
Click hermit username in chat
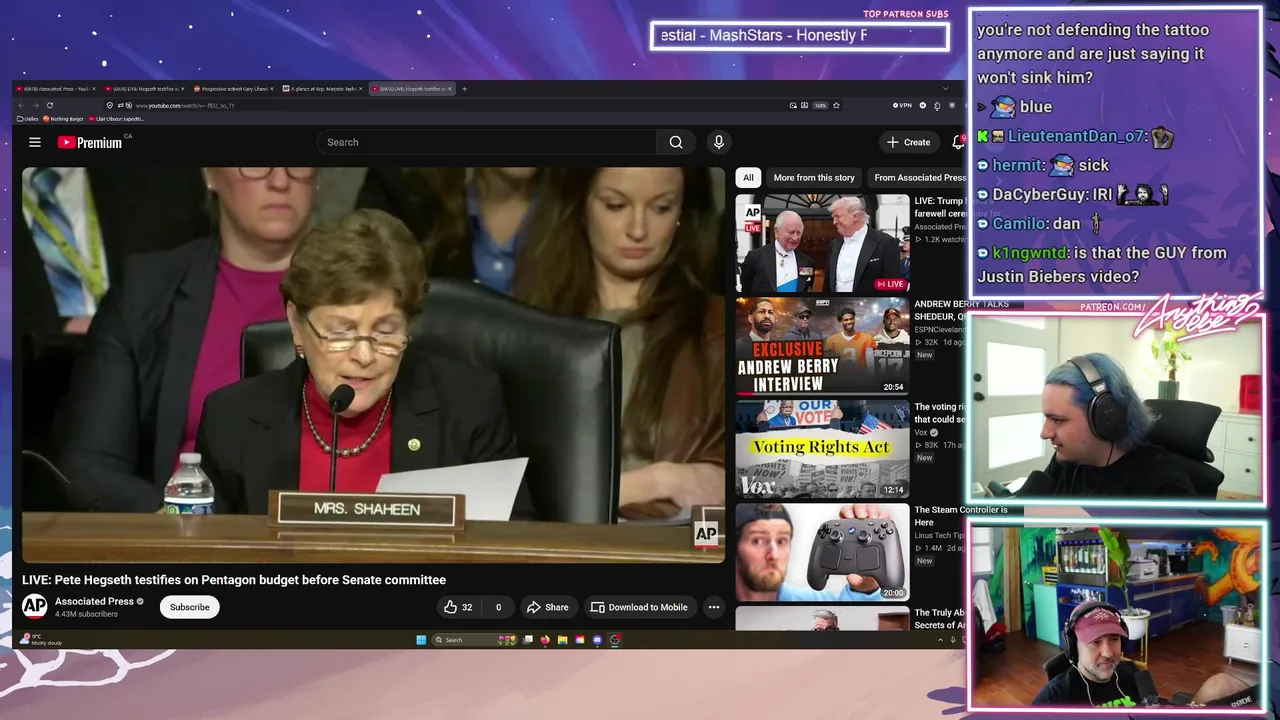point(1018,165)
